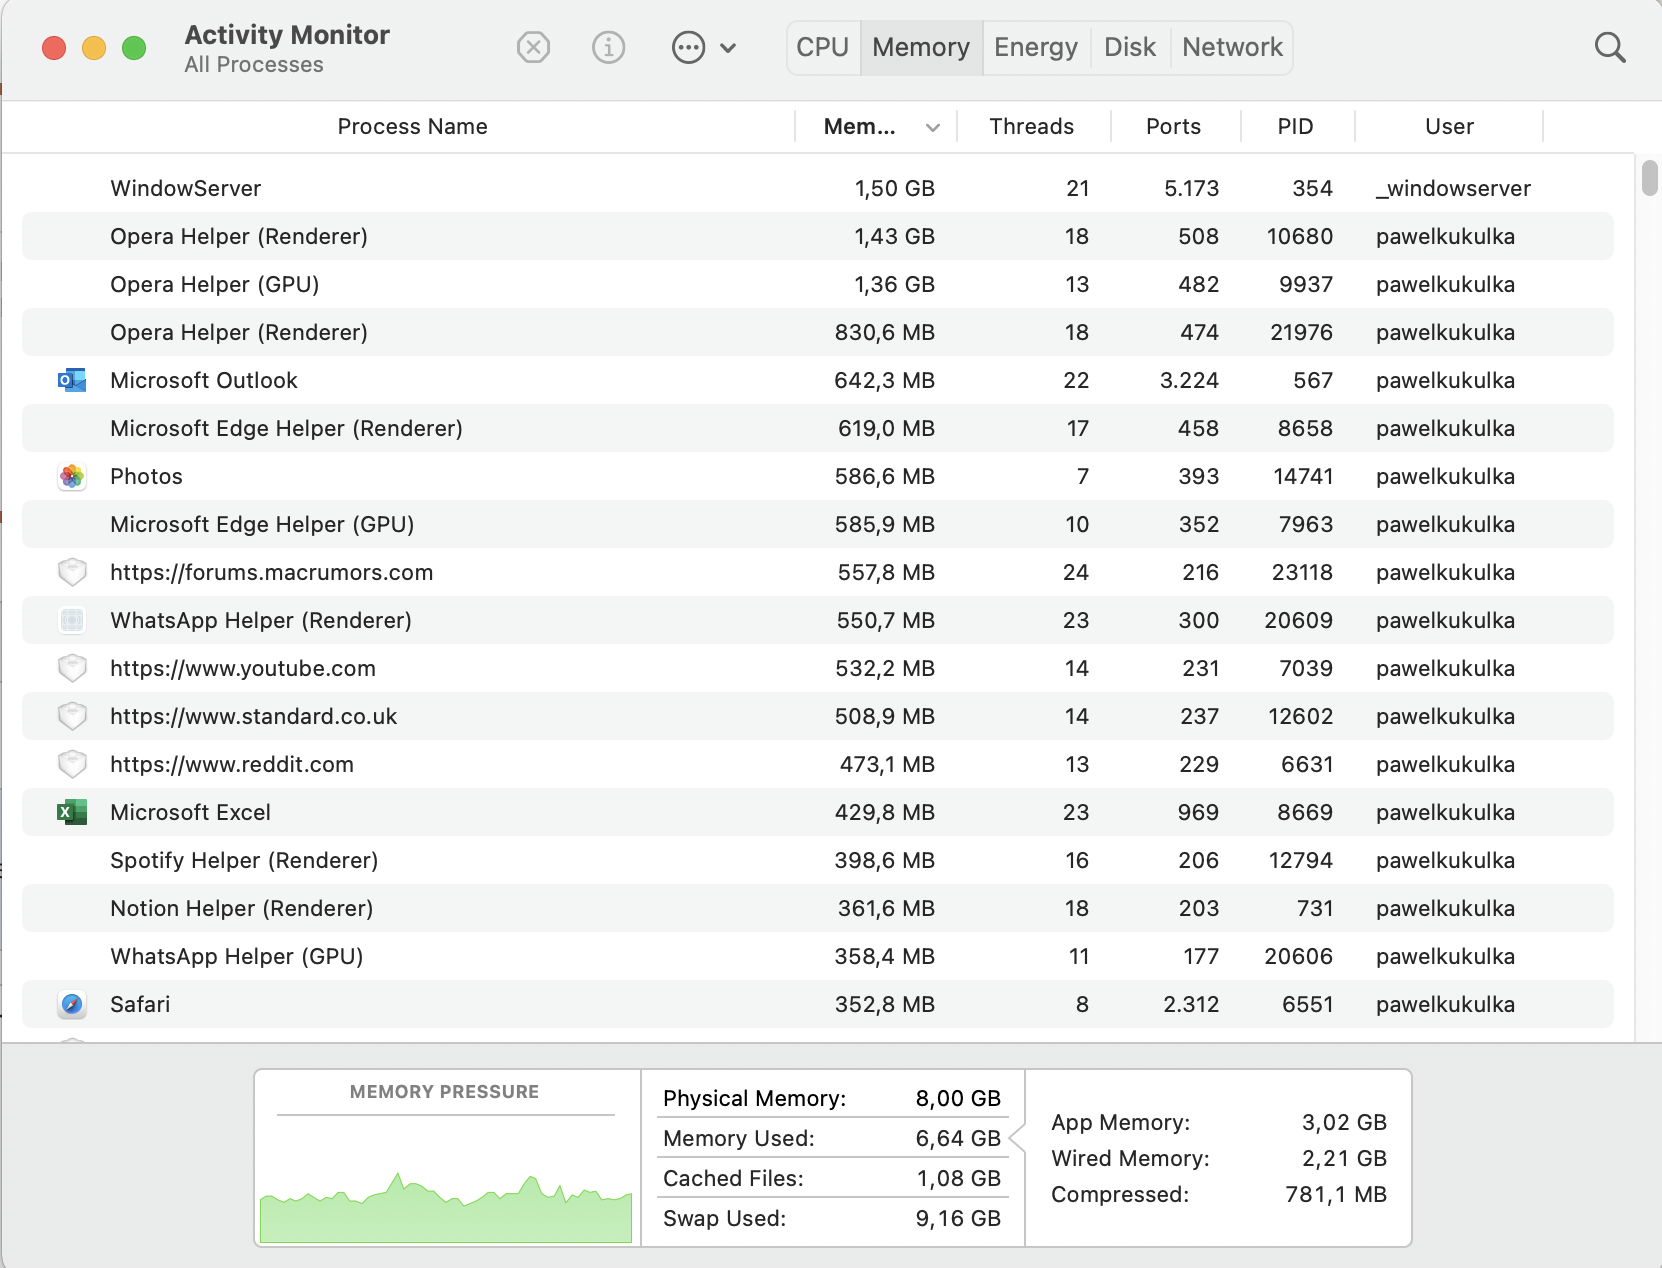Sort by the Memory column header
The width and height of the screenshot is (1662, 1268).
coord(859,126)
